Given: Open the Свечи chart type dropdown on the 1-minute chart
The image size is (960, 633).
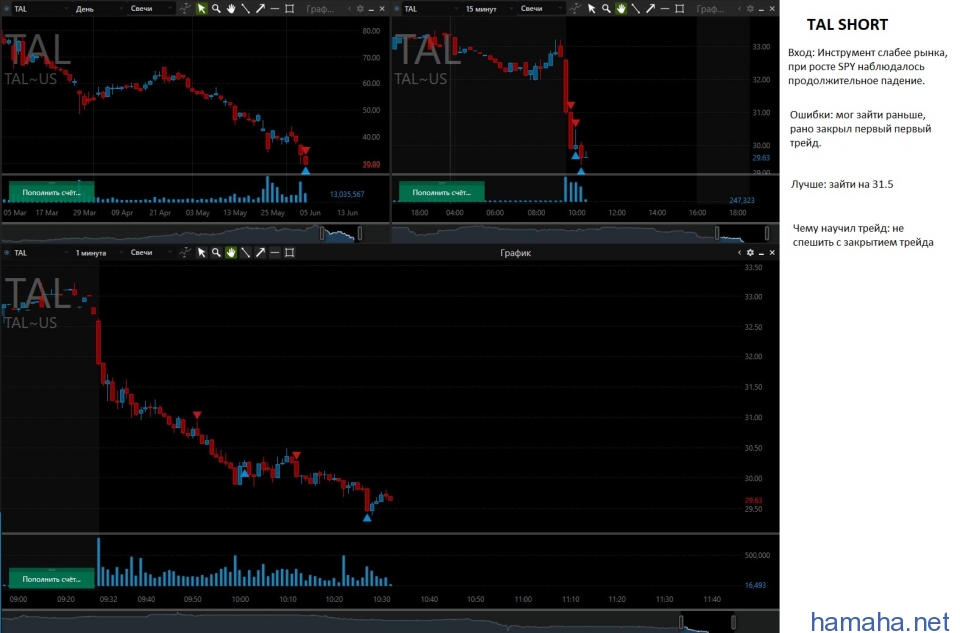Looking at the screenshot, I should click(x=151, y=252).
